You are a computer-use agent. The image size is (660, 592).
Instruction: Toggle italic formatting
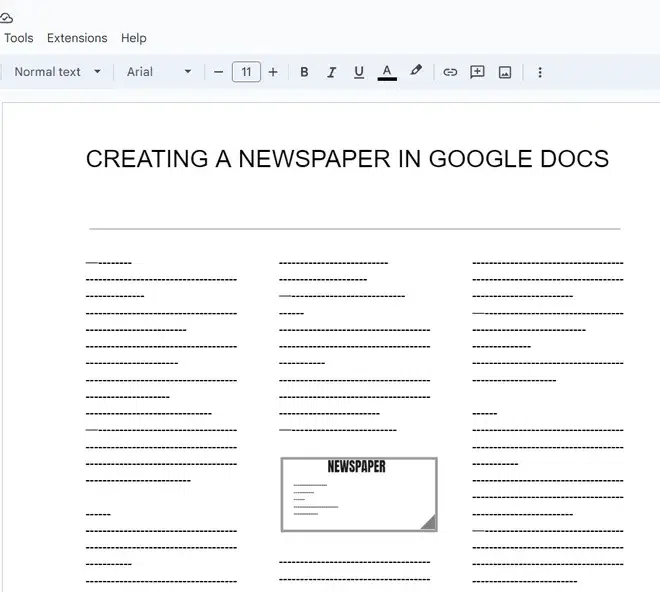(331, 72)
